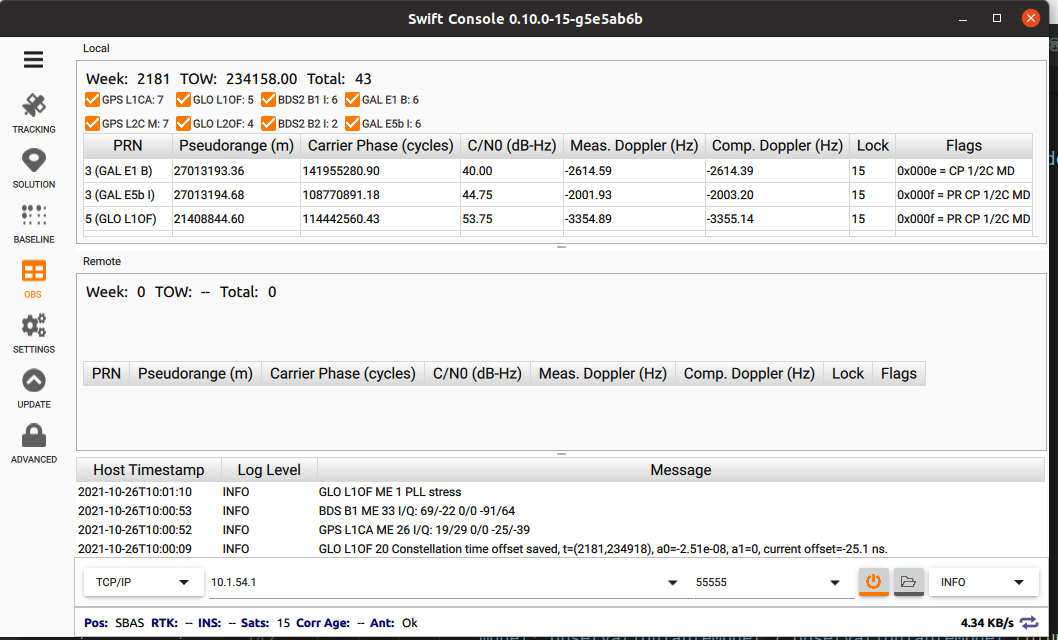1058x640 pixels.
Task: Toggle the GPS L2C M checkbox
Action: click(x=92, y=123)
